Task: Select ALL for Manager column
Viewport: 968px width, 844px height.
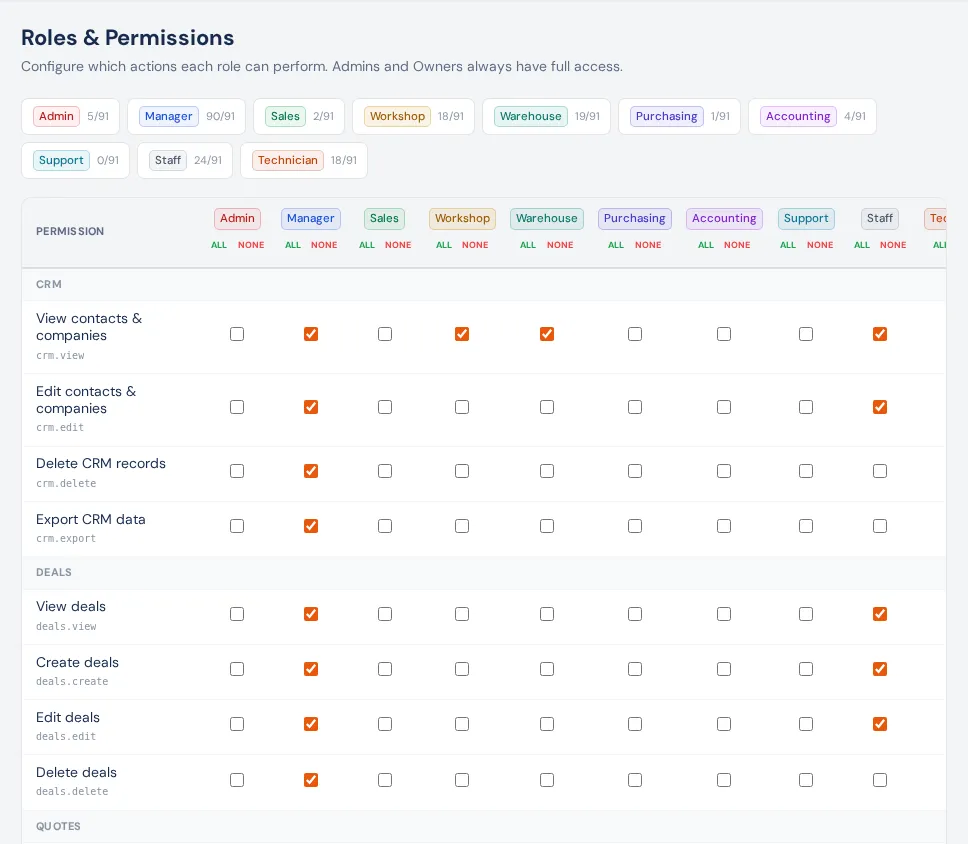Action: (293, 245)
